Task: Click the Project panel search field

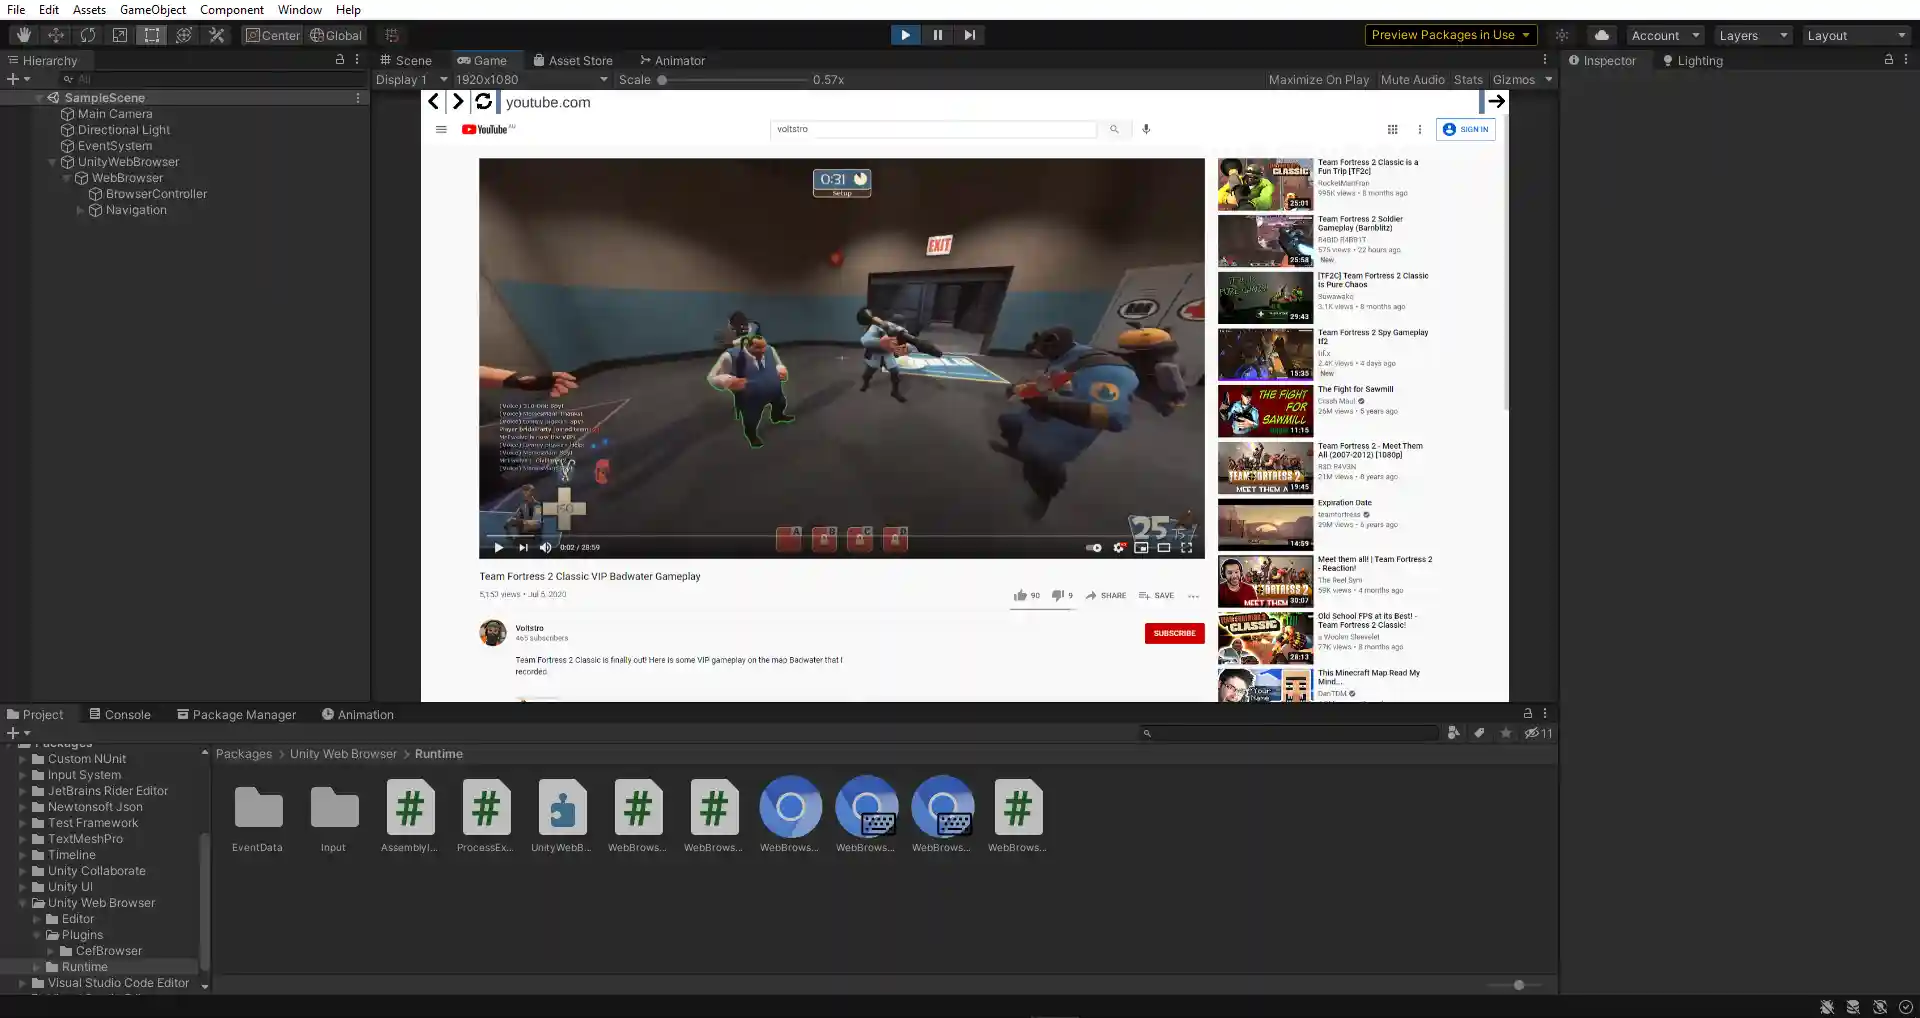Action: tap(1290, 733)
